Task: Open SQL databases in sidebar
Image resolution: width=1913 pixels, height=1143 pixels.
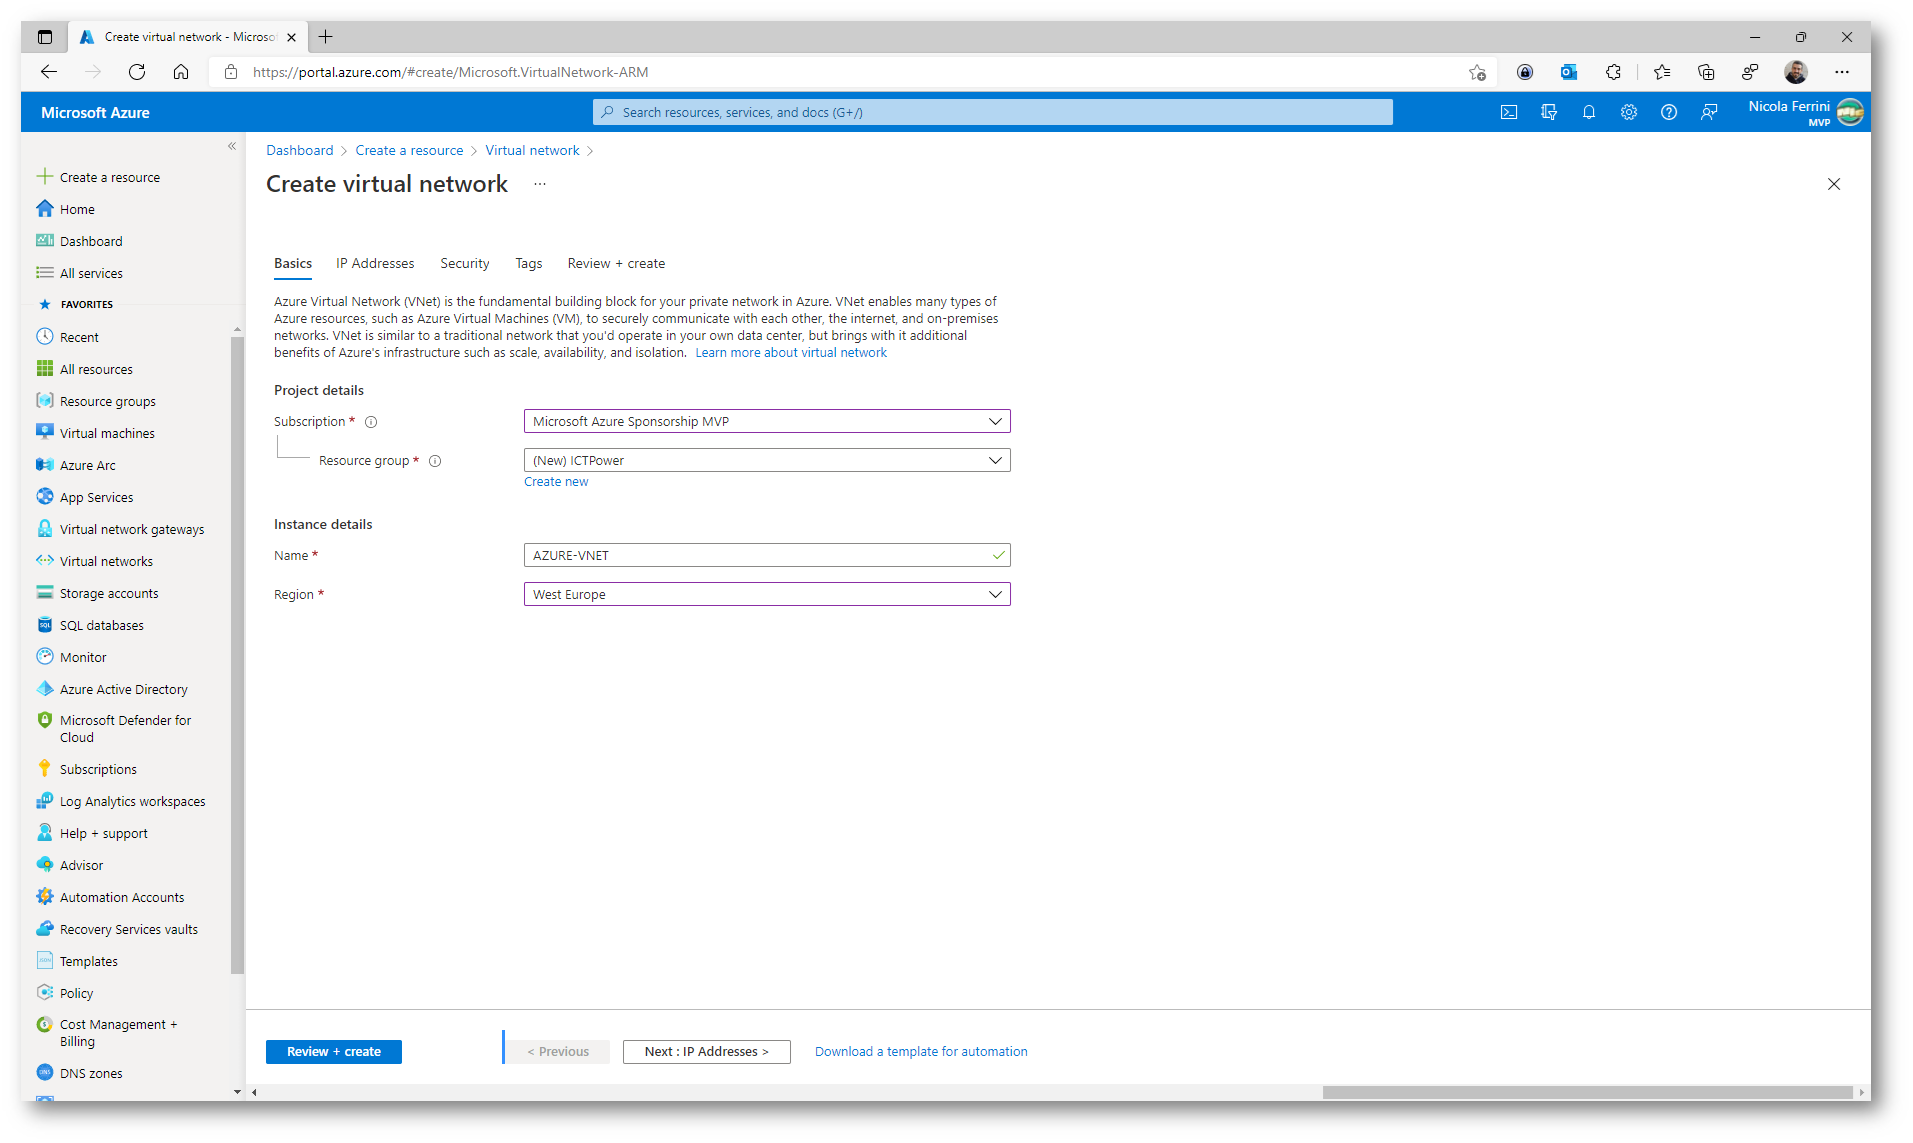Action: [101, 625]
